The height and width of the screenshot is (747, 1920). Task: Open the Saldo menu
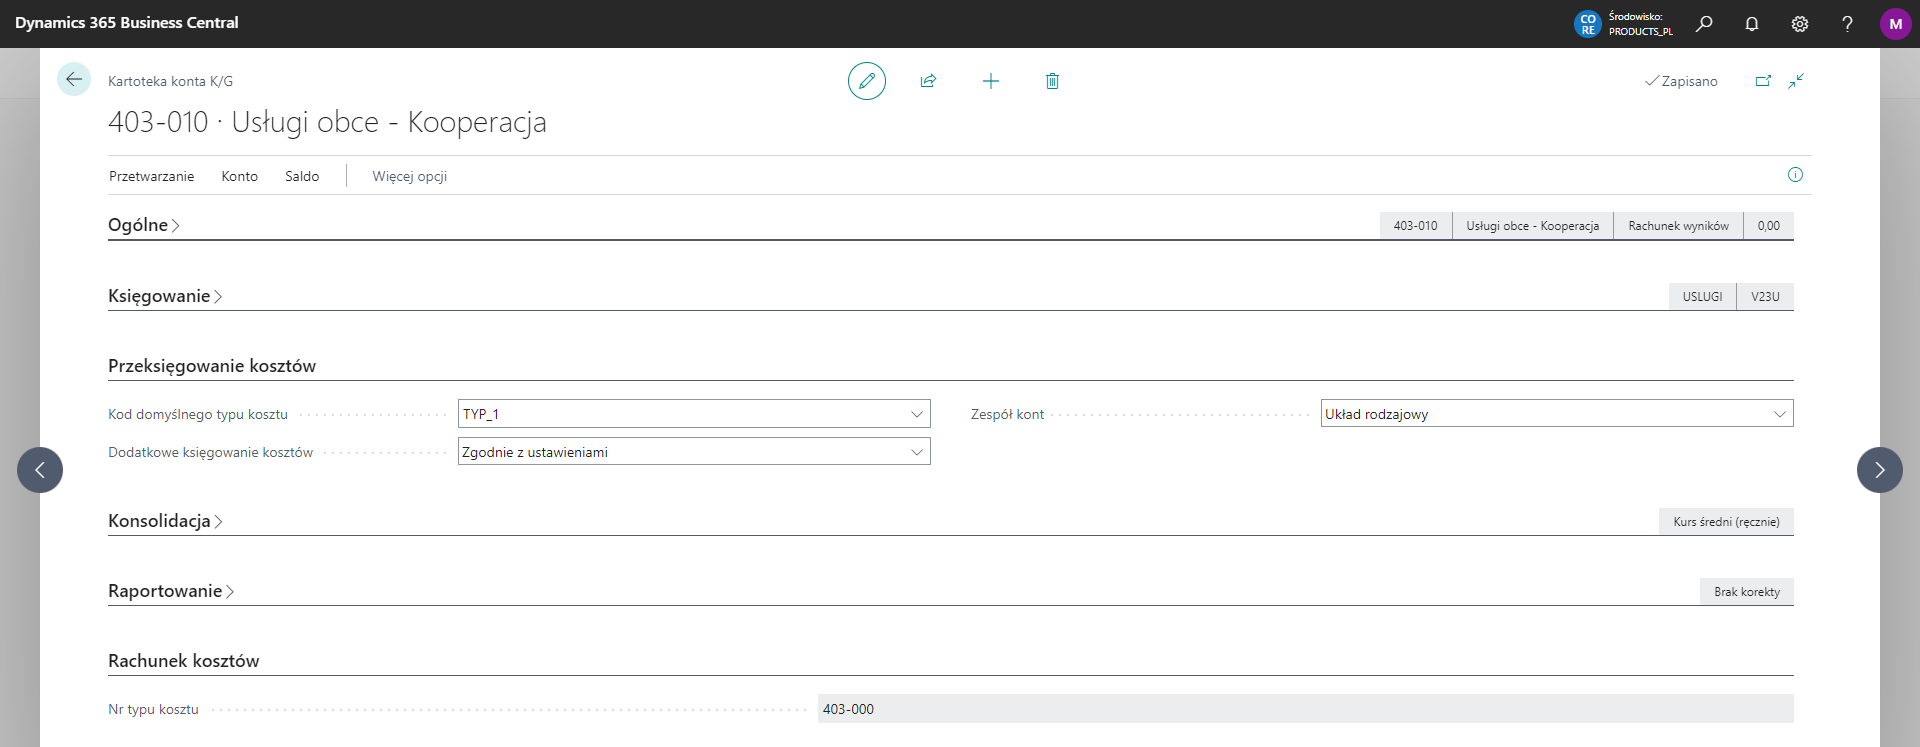[x=302, y=176]
